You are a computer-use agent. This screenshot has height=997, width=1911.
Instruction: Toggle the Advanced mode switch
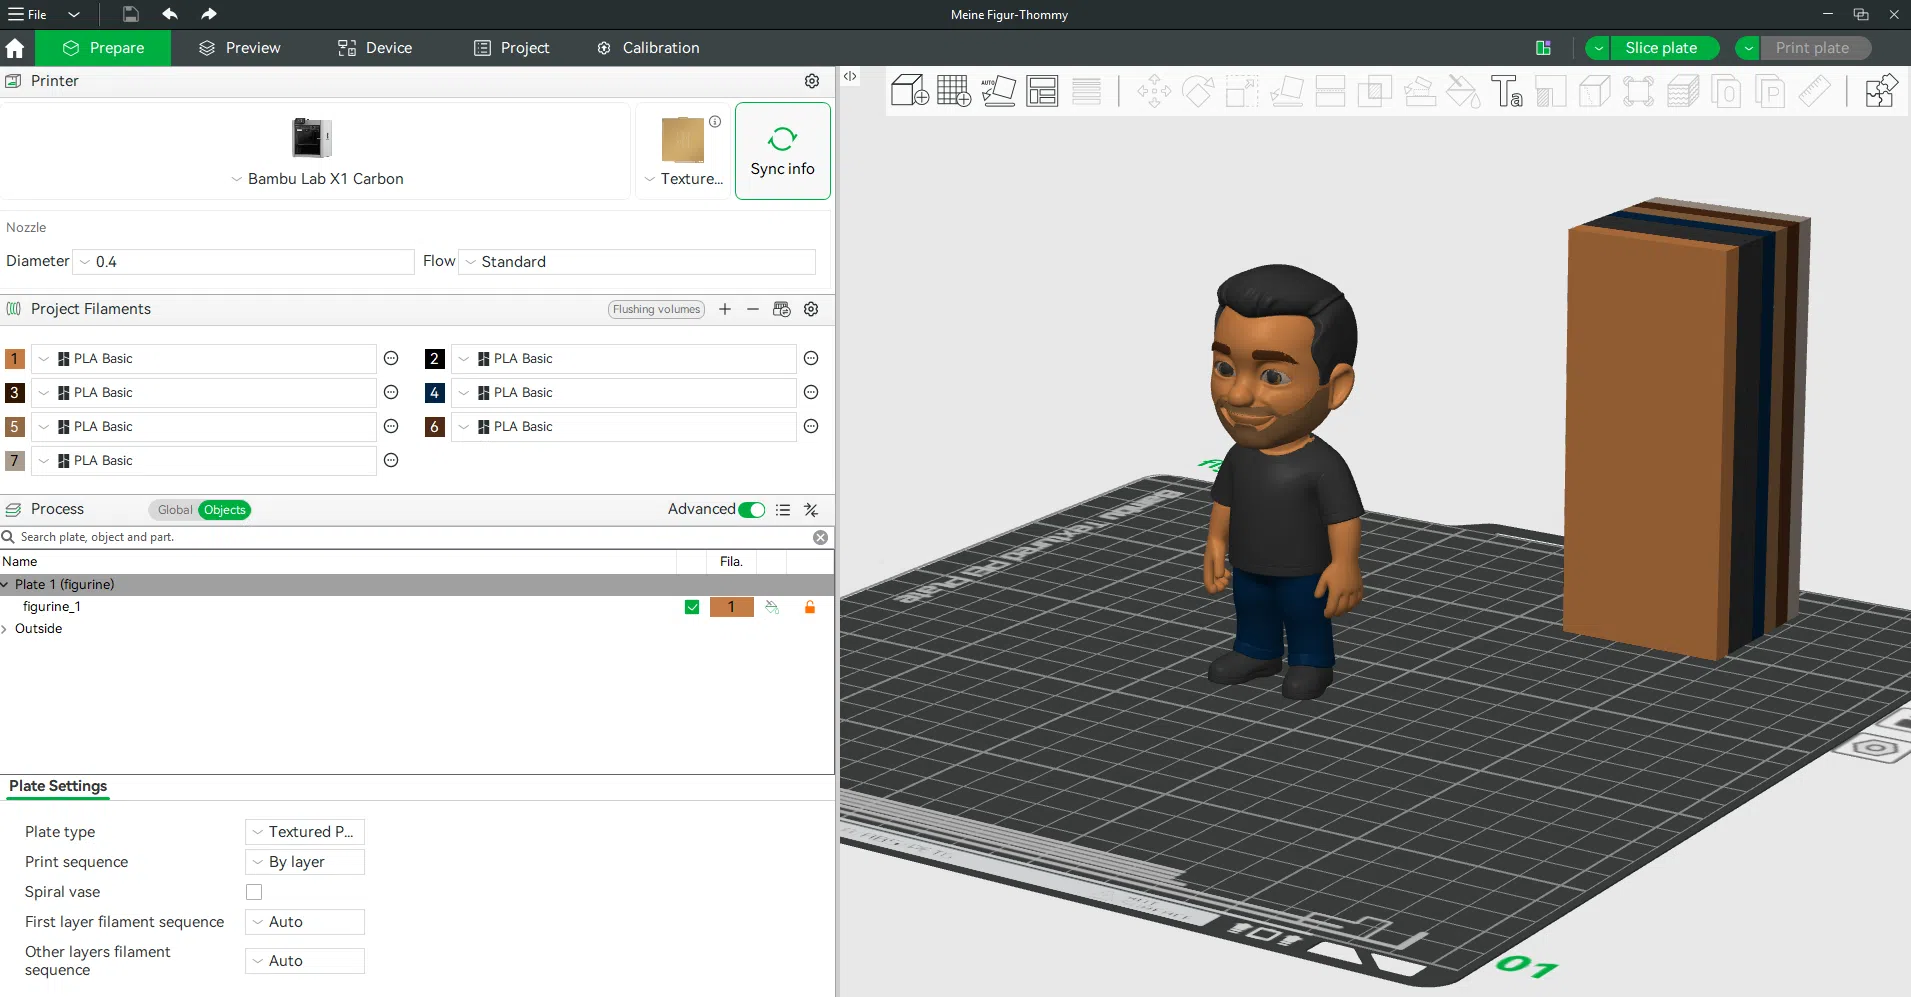point(751,510)
